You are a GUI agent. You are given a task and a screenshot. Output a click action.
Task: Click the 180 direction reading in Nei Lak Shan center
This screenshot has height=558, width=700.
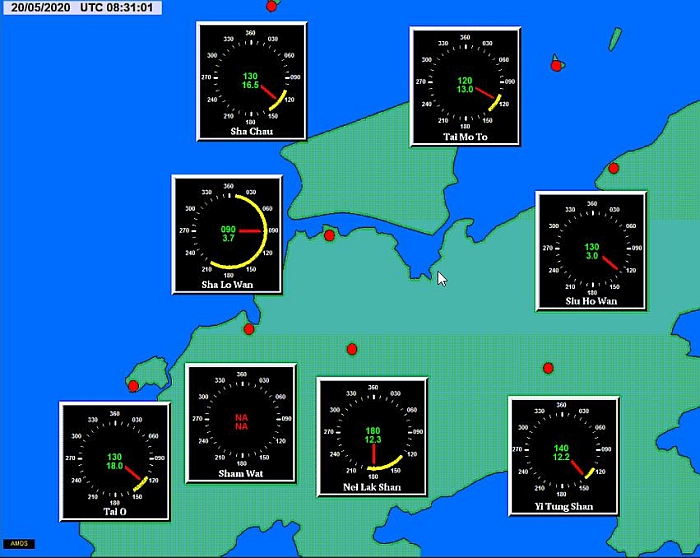[373, 431]
